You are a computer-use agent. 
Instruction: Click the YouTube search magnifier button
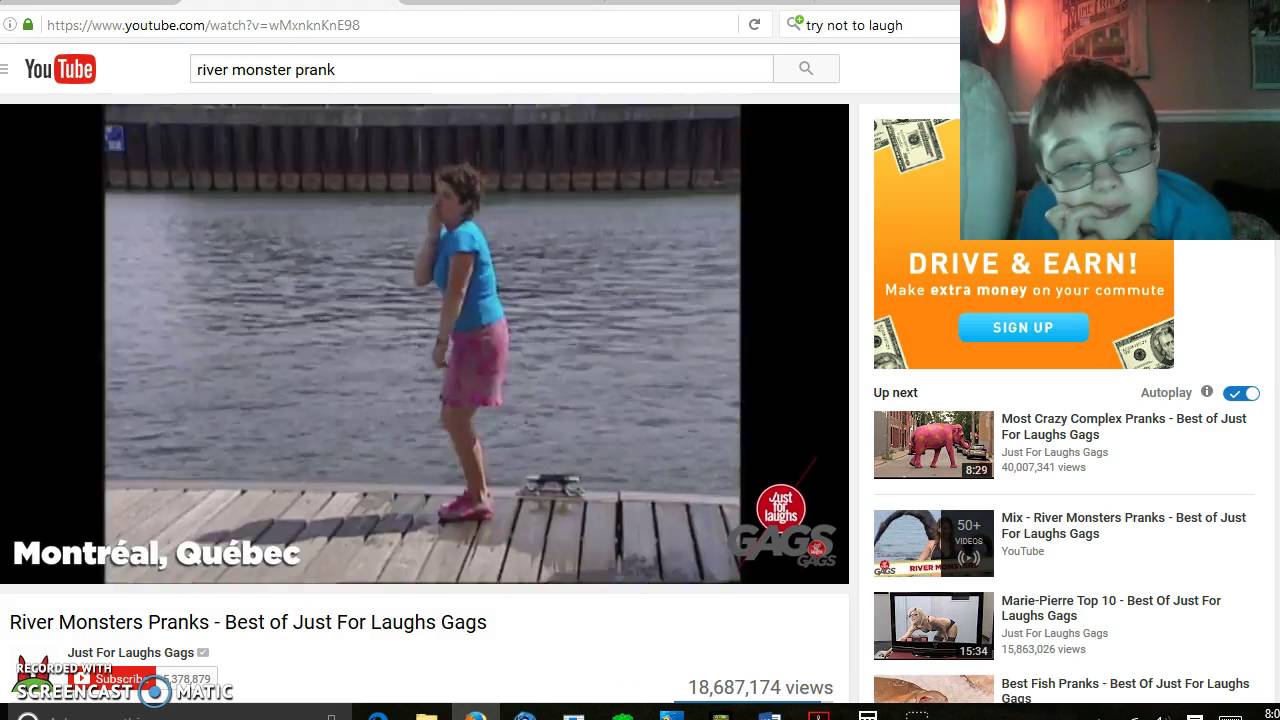click(x=806, y=69)
